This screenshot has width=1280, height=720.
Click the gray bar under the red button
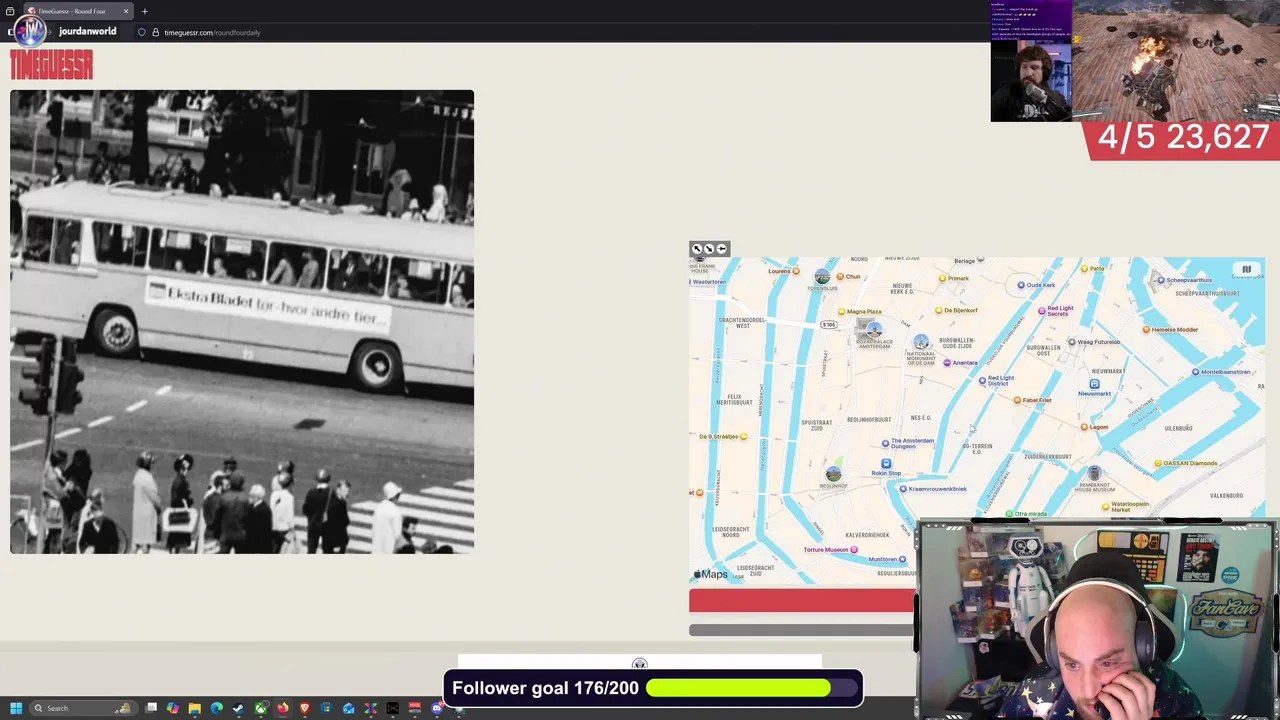point(801,630)
